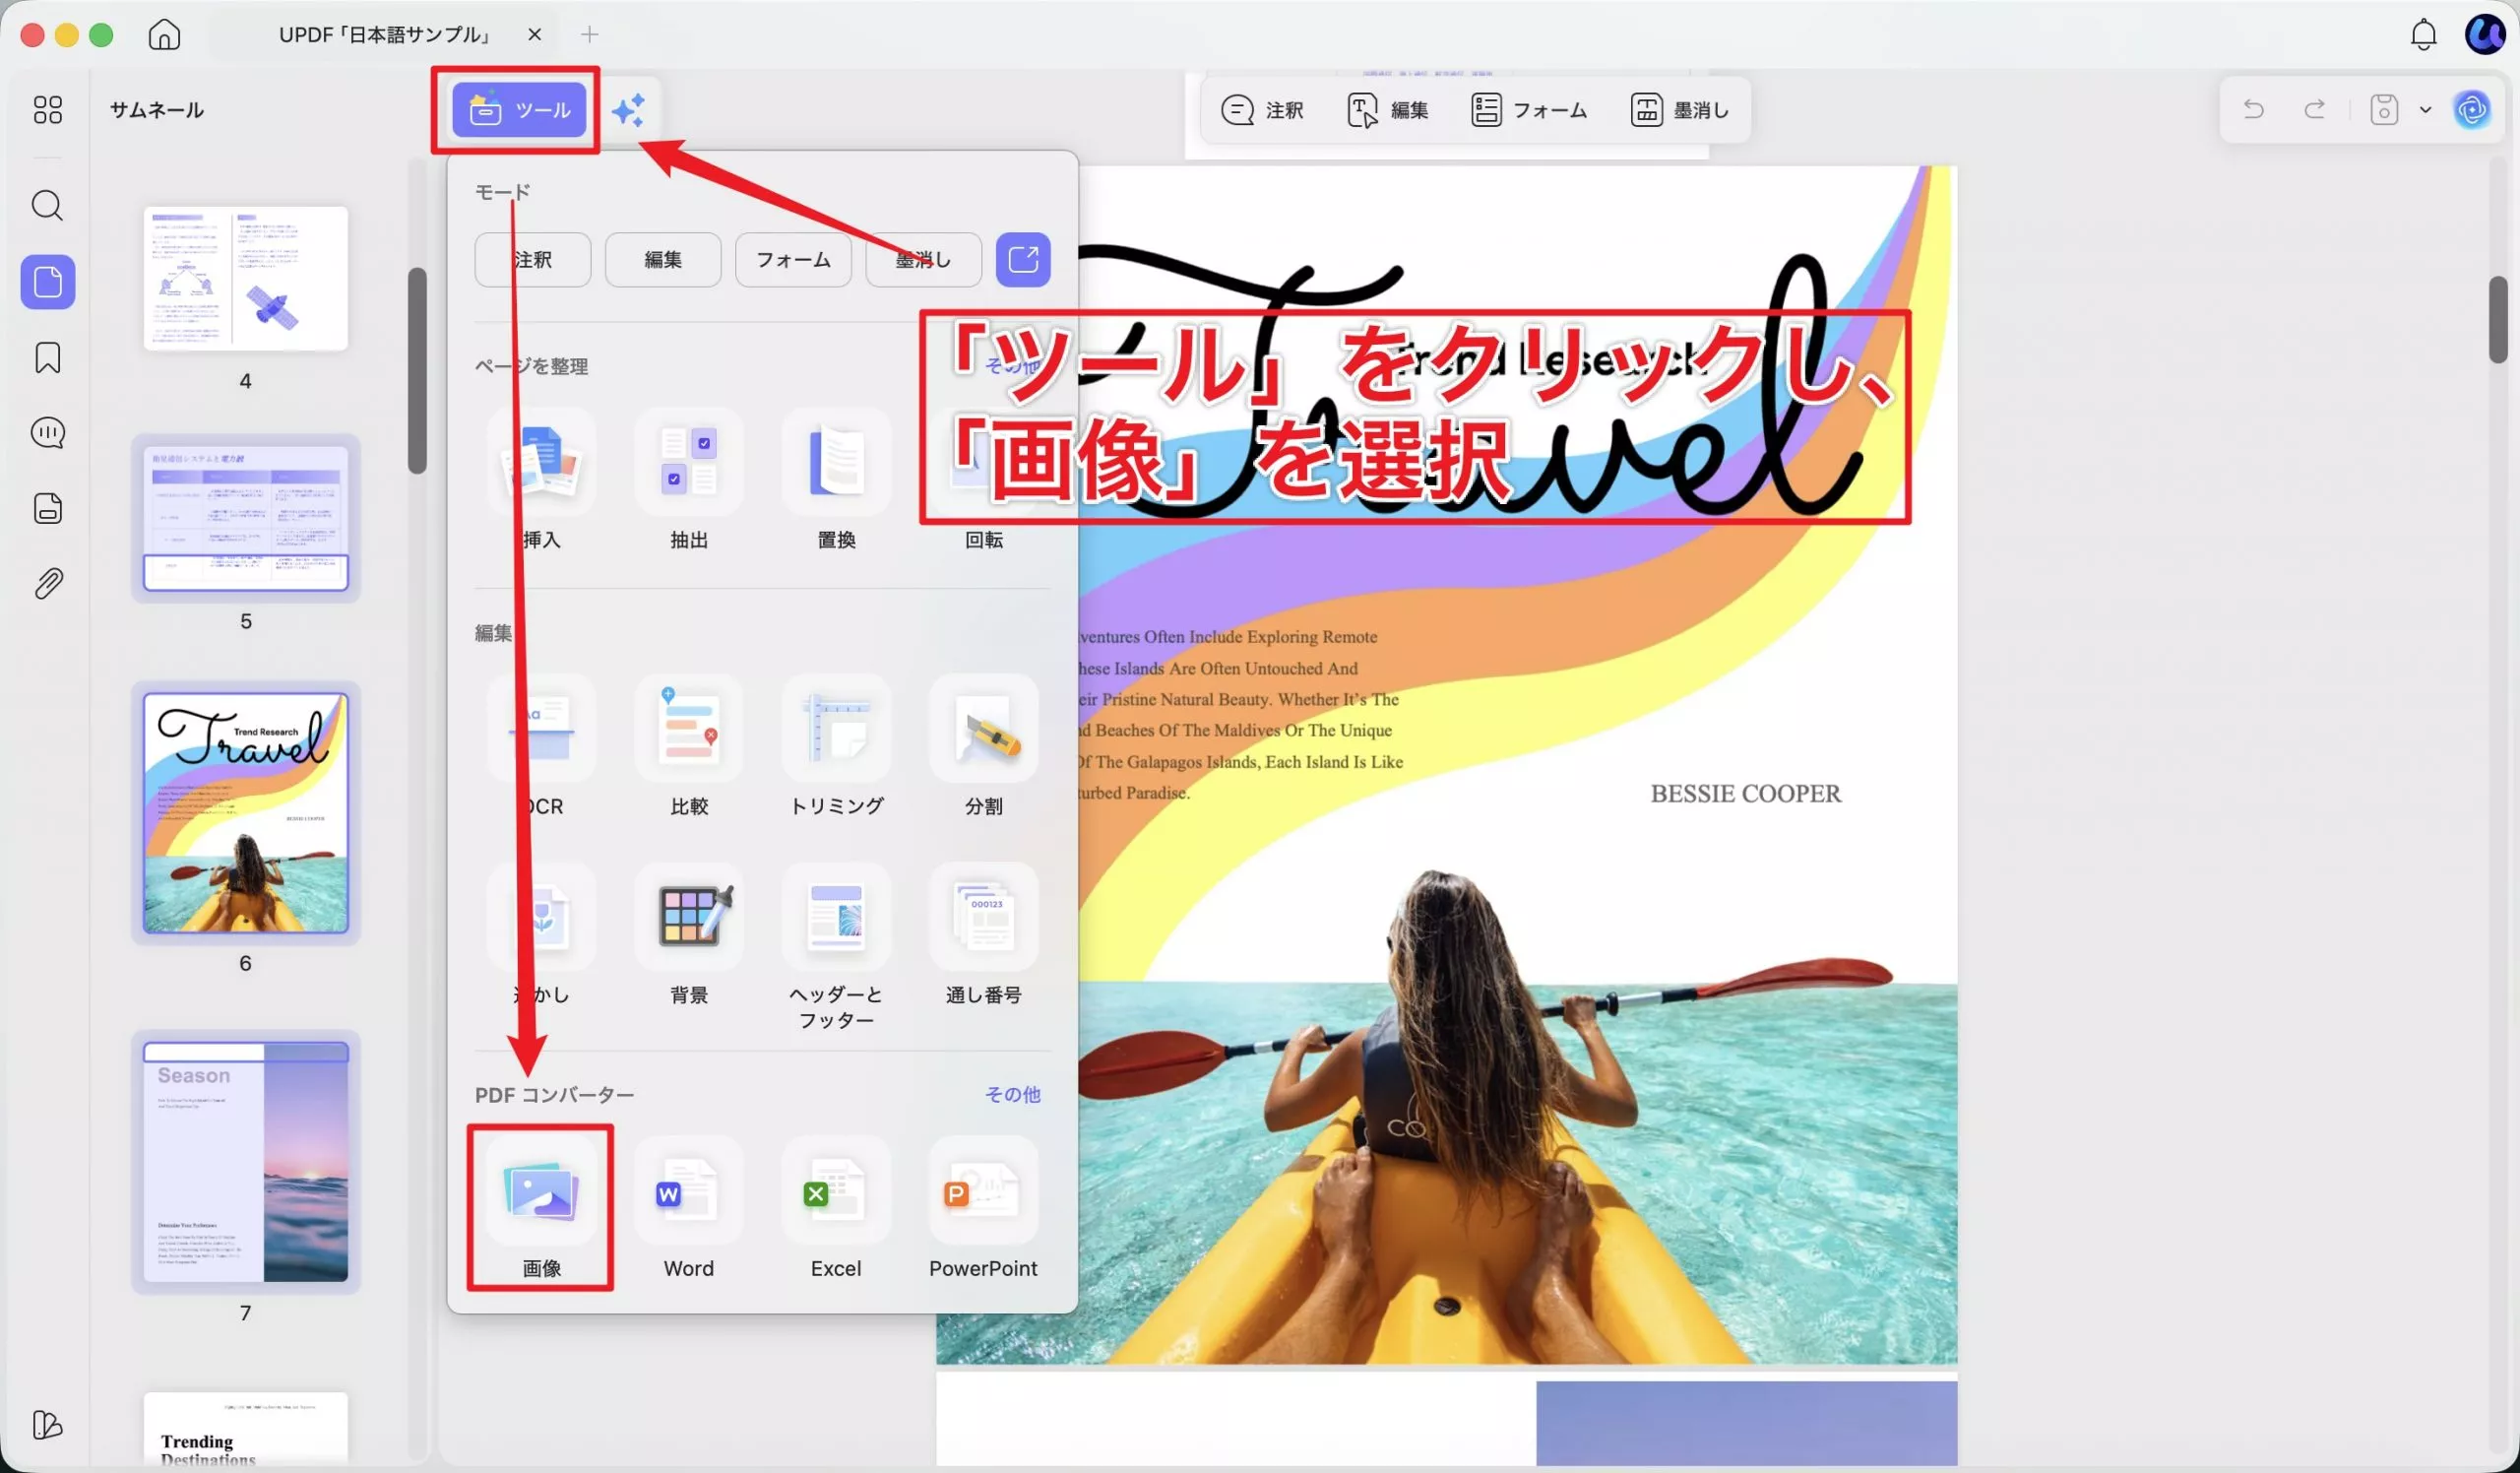Switch to 注釈 in top toolbar
This screenshot has width=2520, height=1473.
(x=1263, y=110)
